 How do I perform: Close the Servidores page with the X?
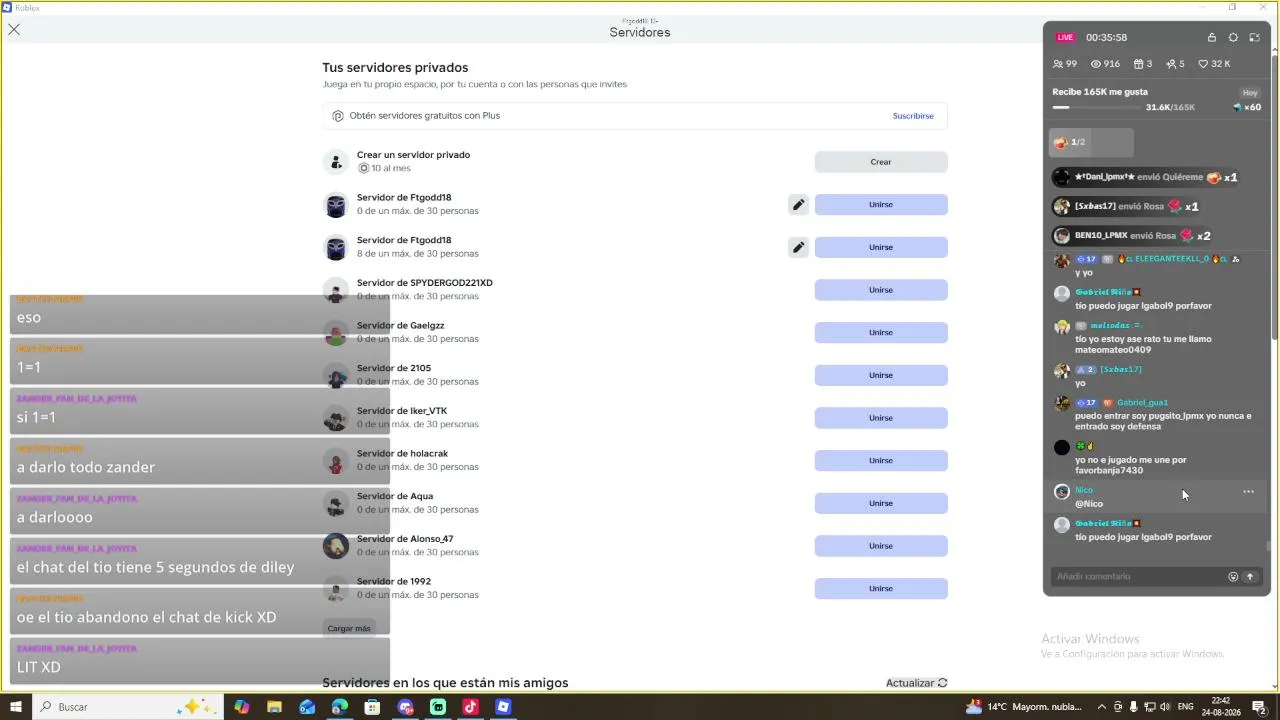point(14,30)
